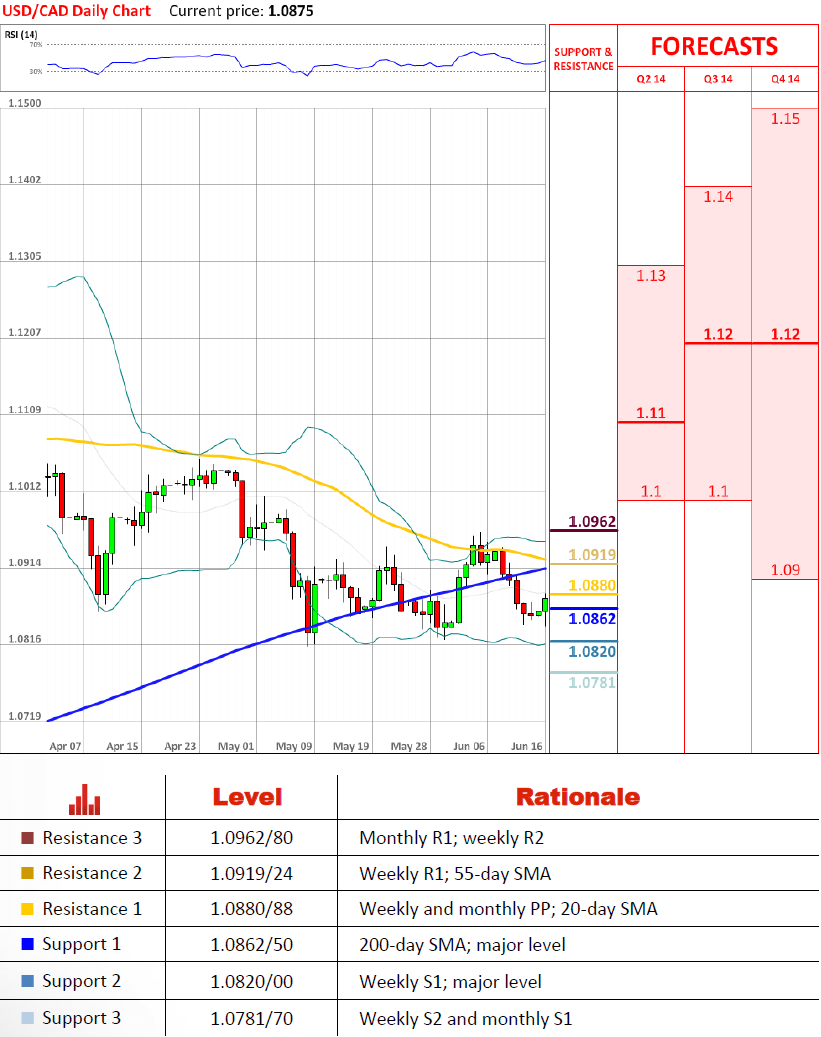Click the Support 1 blue color square
The width and height of the screenshot is (821, 1037).
coord(27,944)
